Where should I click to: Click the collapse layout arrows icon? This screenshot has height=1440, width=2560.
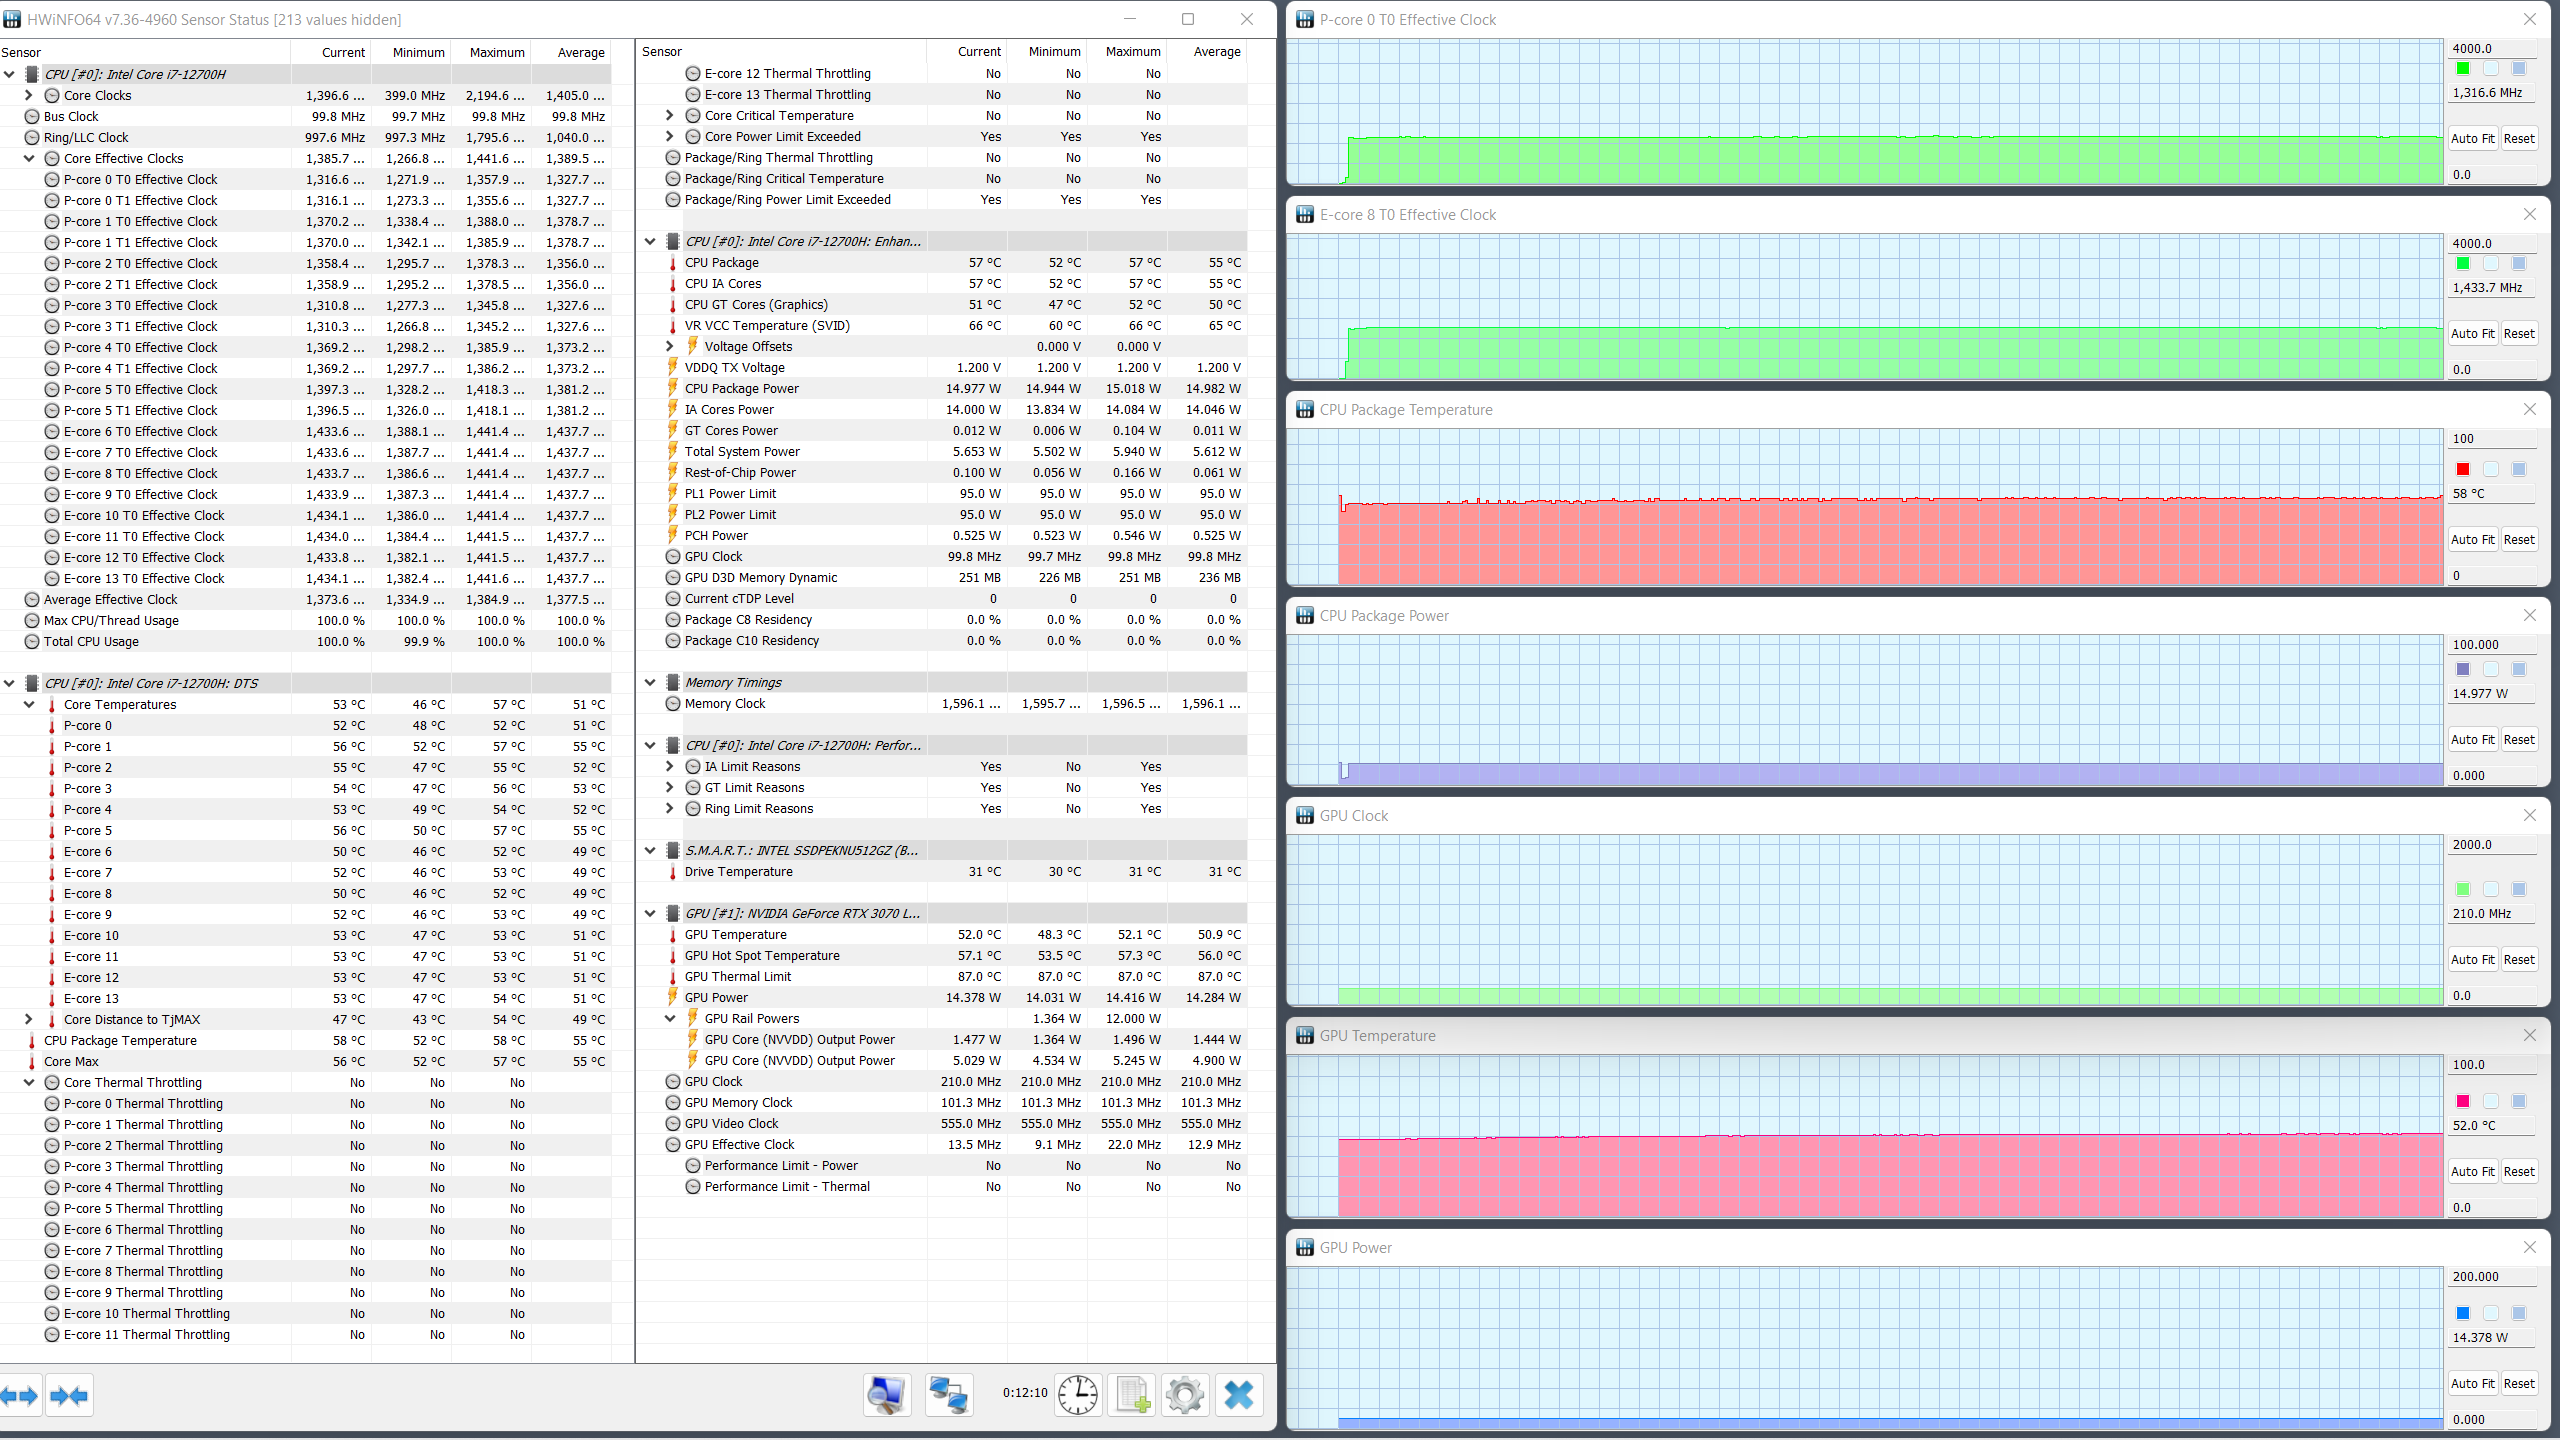[x=68, y=1395]
